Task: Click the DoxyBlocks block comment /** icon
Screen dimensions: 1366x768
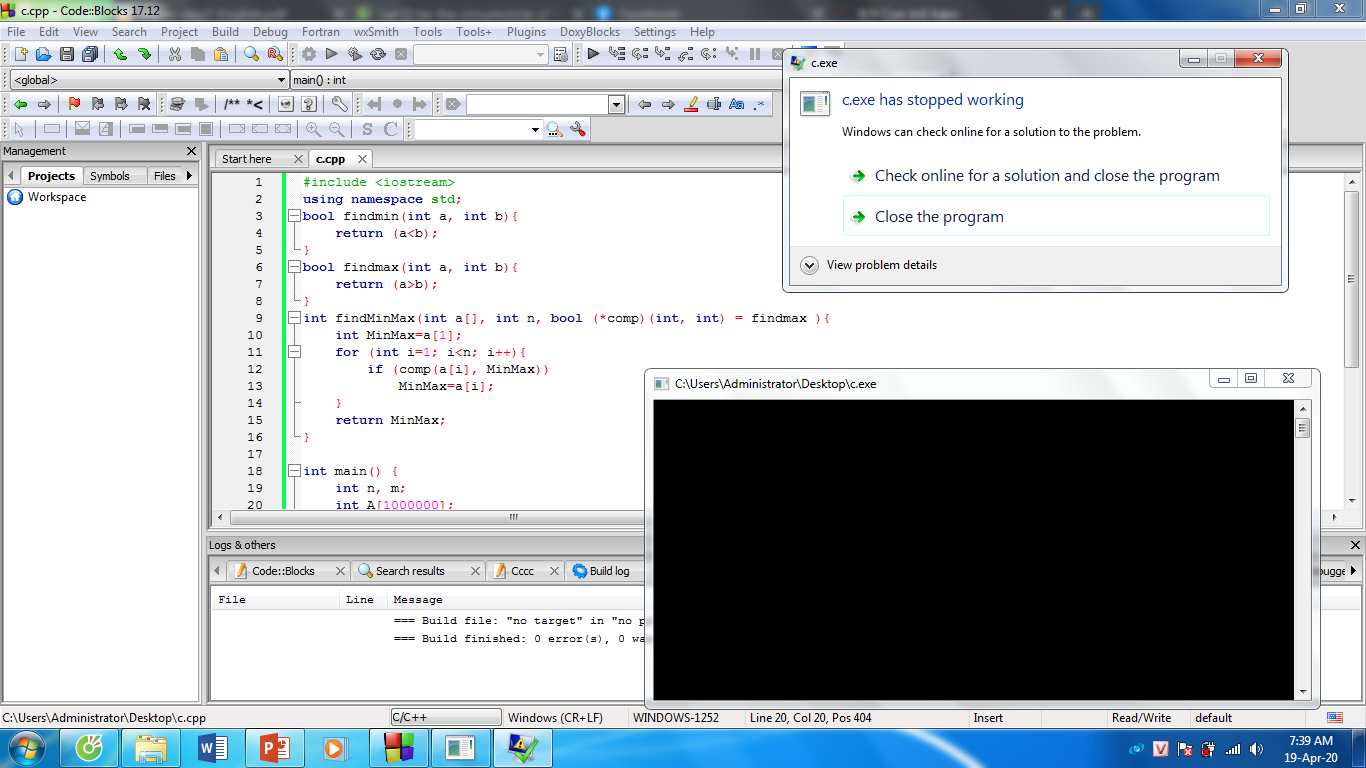Action: 232,104
